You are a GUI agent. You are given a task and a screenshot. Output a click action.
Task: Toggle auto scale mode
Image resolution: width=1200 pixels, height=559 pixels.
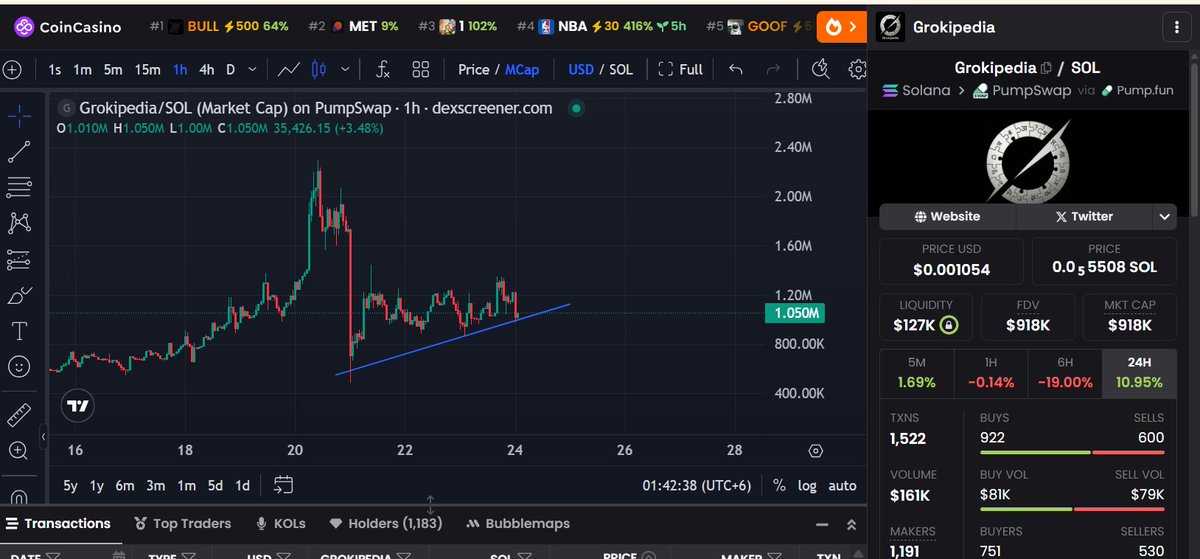tap(842, 485)
